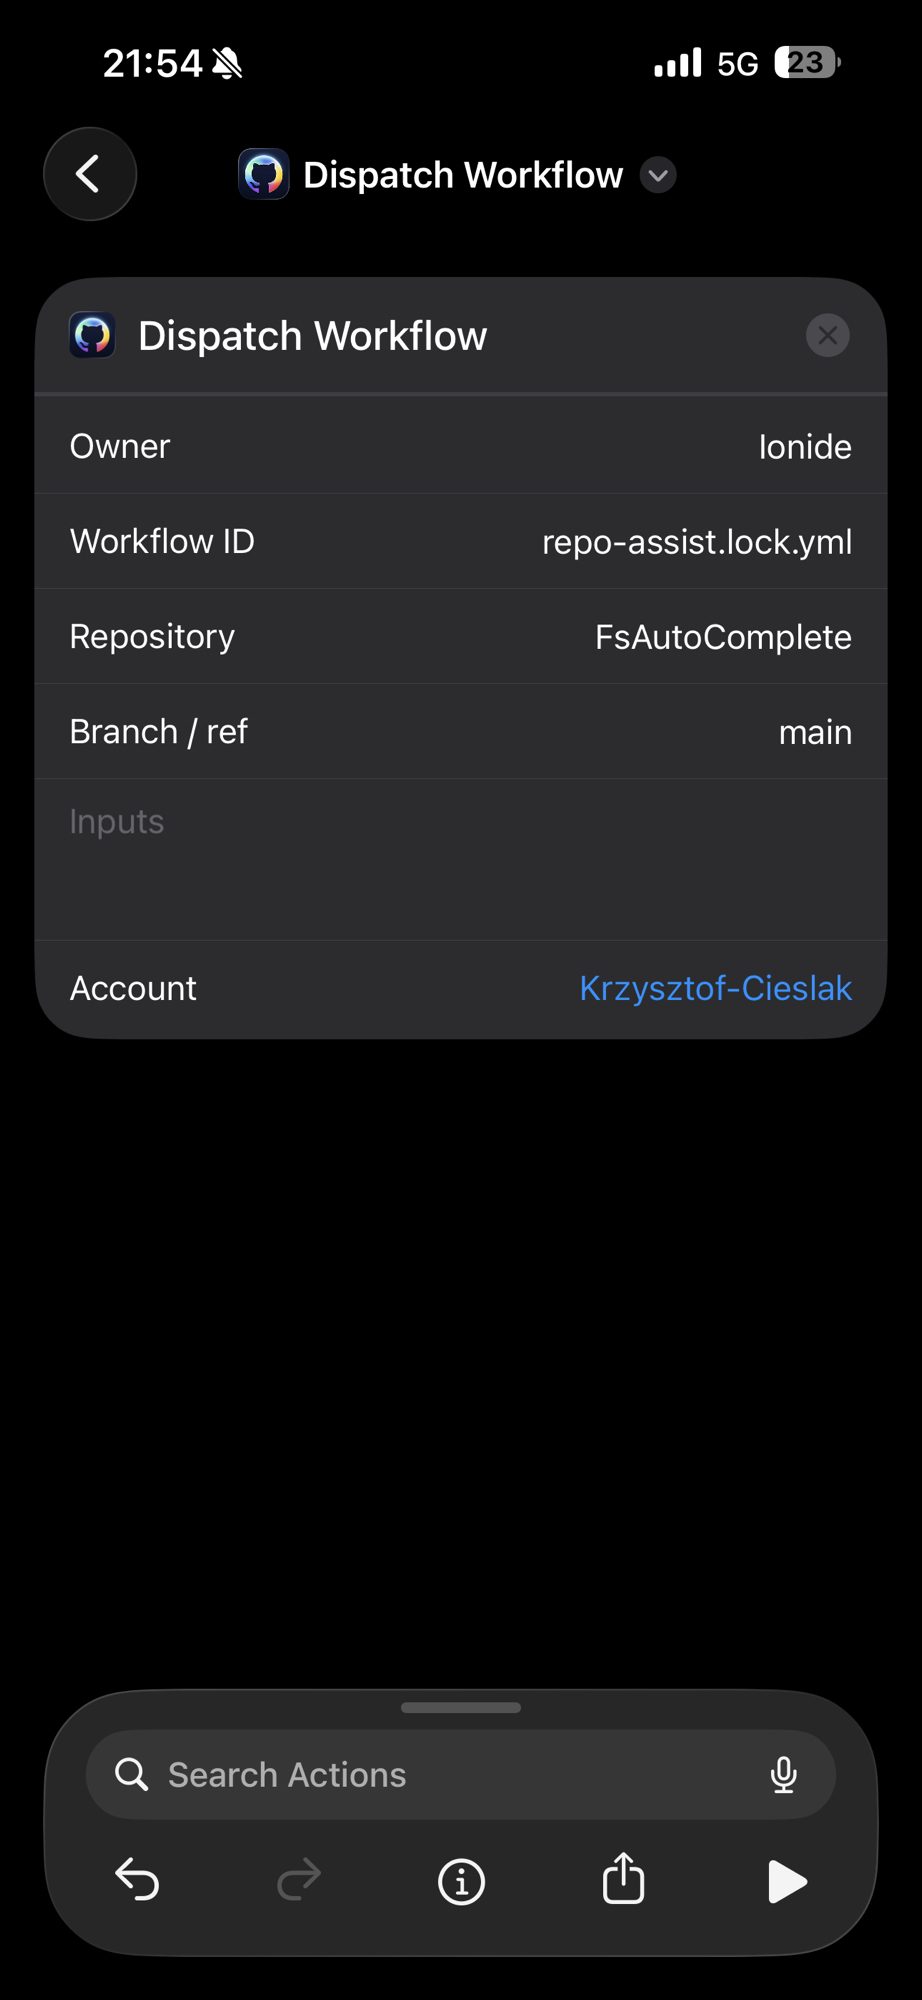
Task: Tap the back chevron button
Action: [x=90, y=174]
